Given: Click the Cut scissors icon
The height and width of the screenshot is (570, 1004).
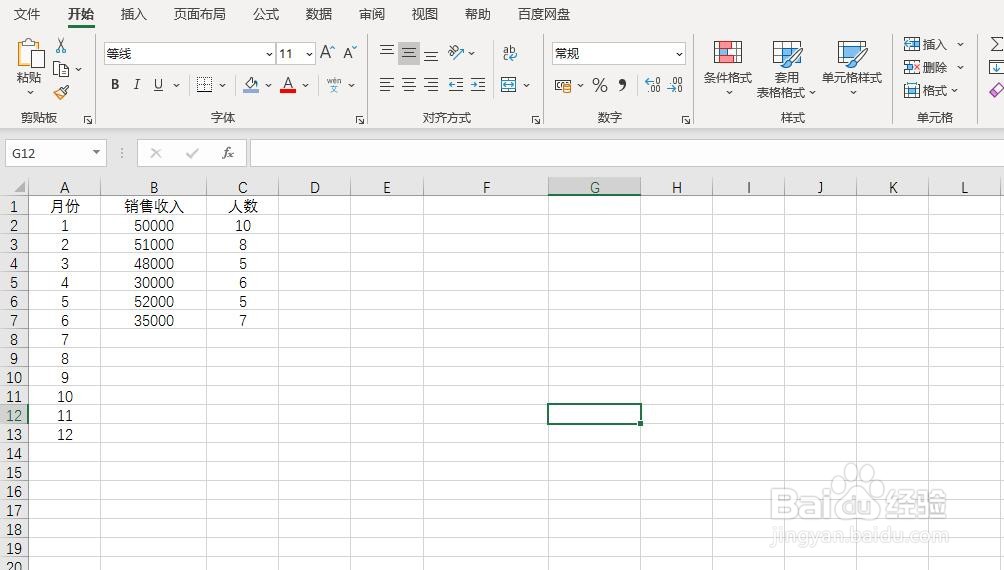Looking at the screenshot, I should (61, 45).
